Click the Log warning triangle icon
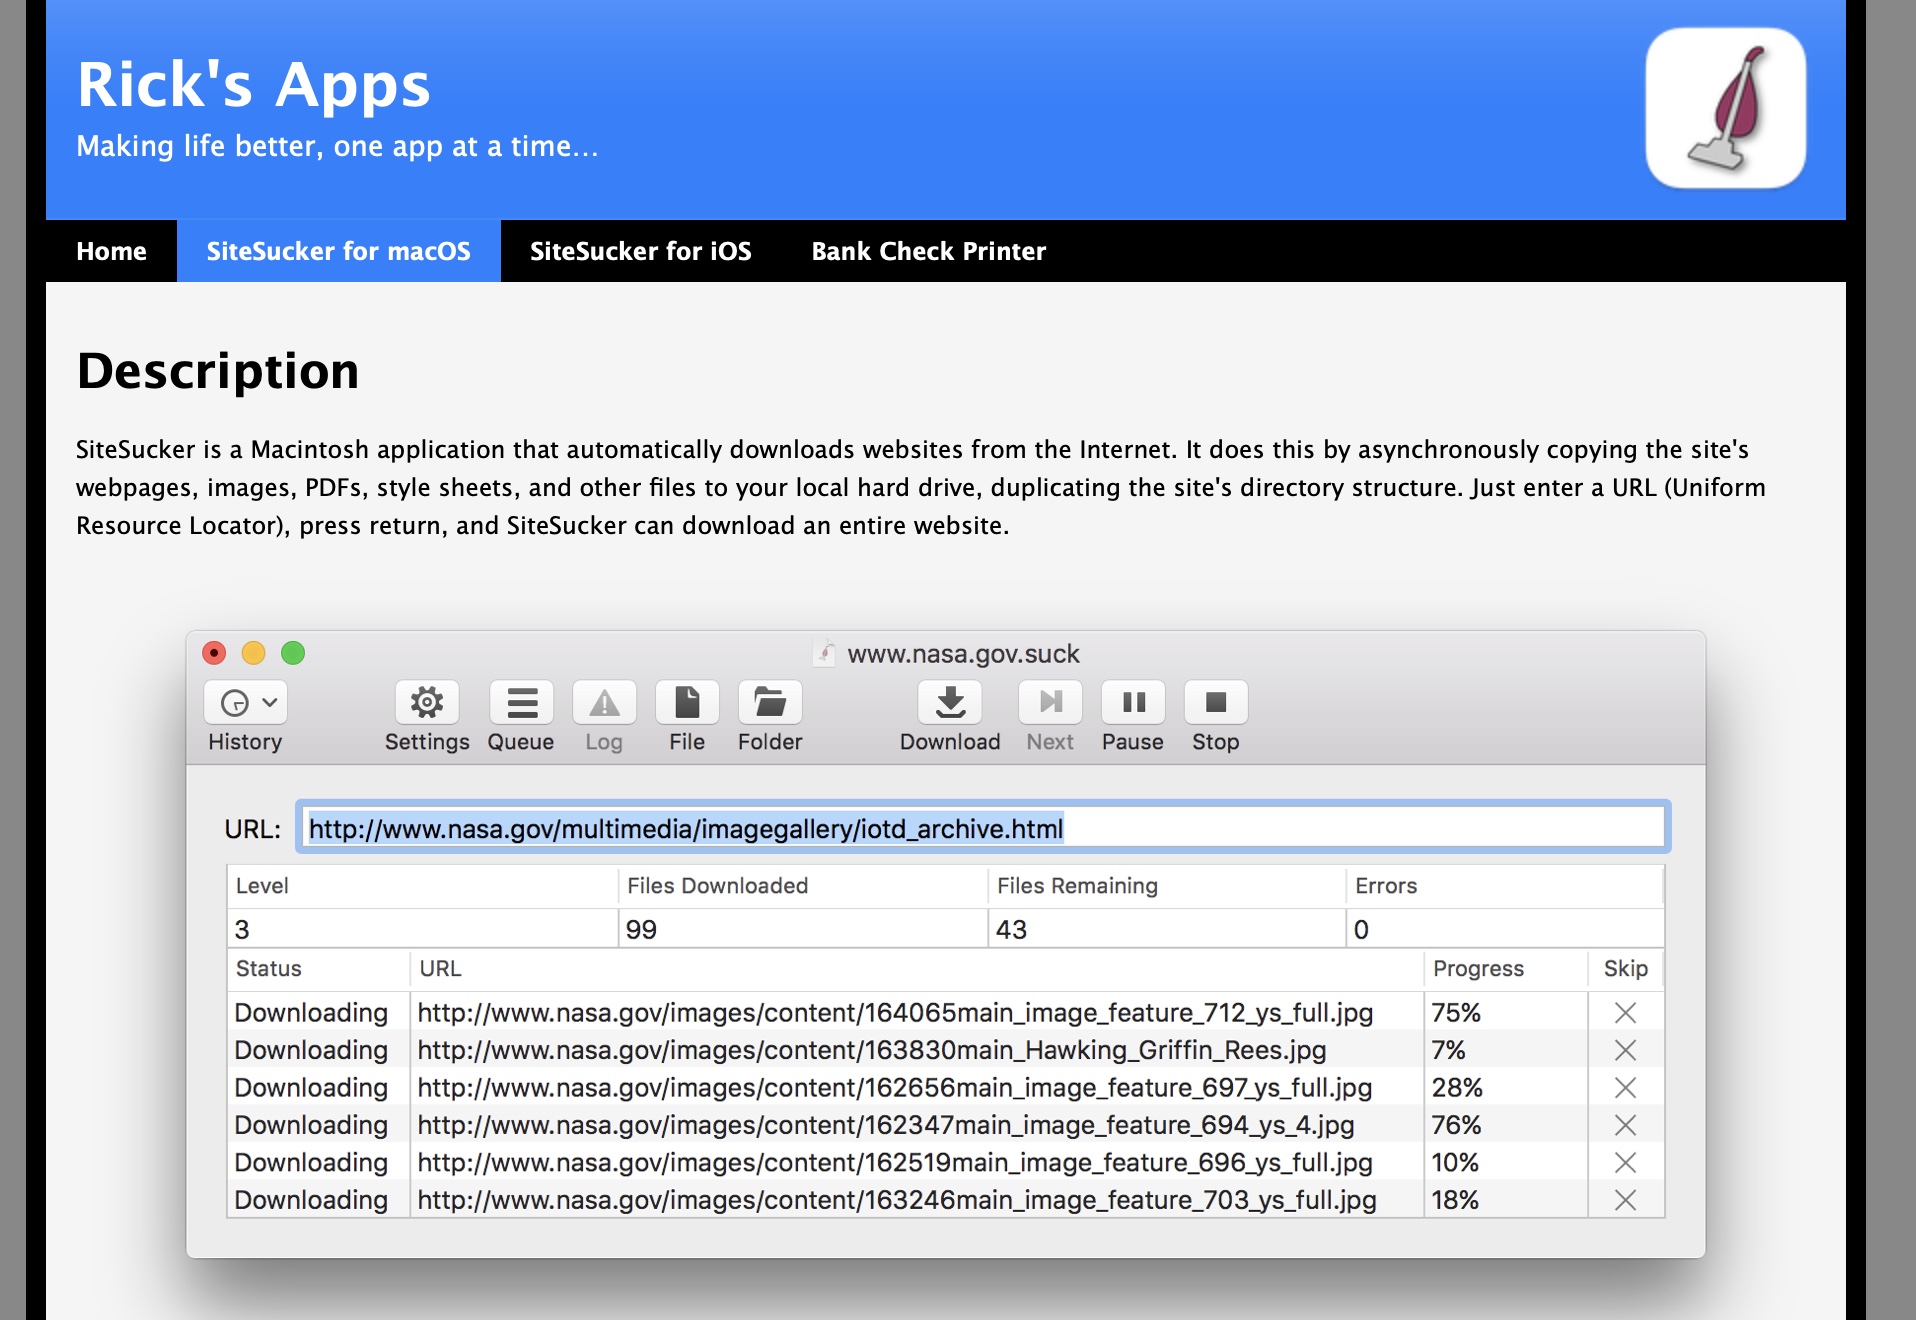The width and height of the screenshot is (1916, 1320). pyautogui.click(x=604, y=703)
